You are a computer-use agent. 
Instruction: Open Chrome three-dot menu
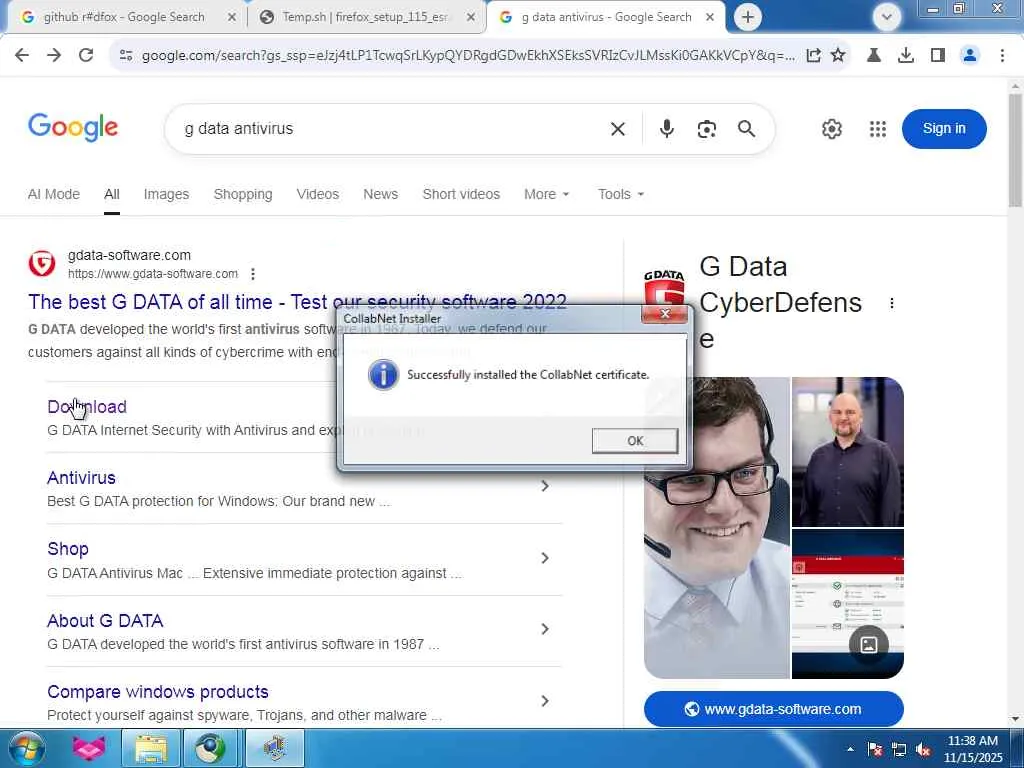point(1002,56)
